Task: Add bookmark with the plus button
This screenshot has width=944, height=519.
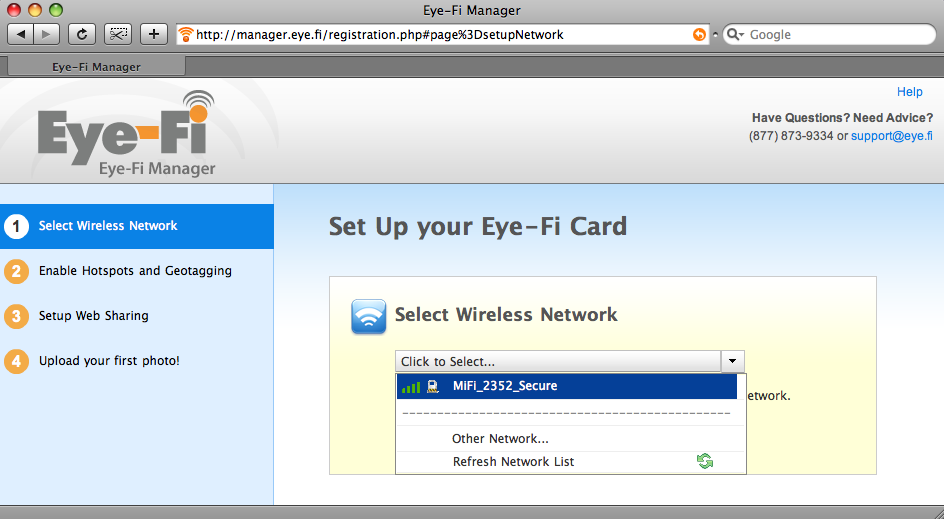Action: coord(154,34)
